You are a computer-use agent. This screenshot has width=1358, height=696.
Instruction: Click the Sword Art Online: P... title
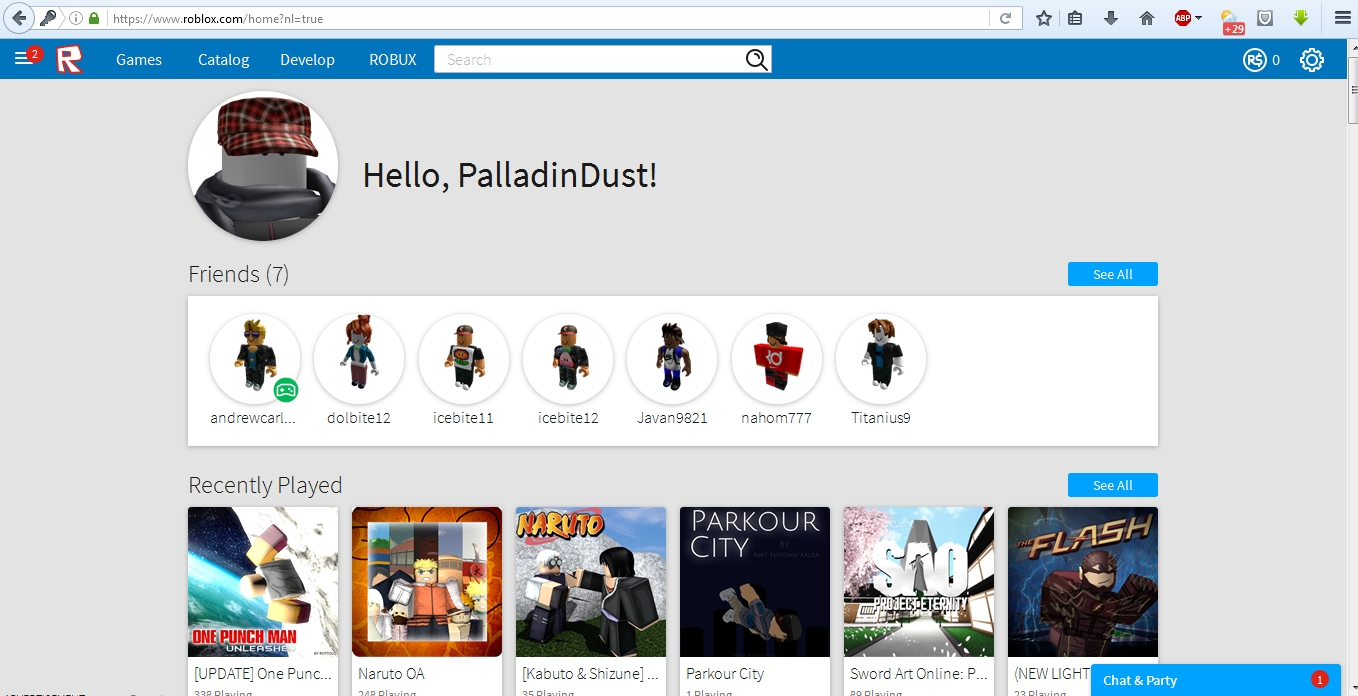coord(919,674)
